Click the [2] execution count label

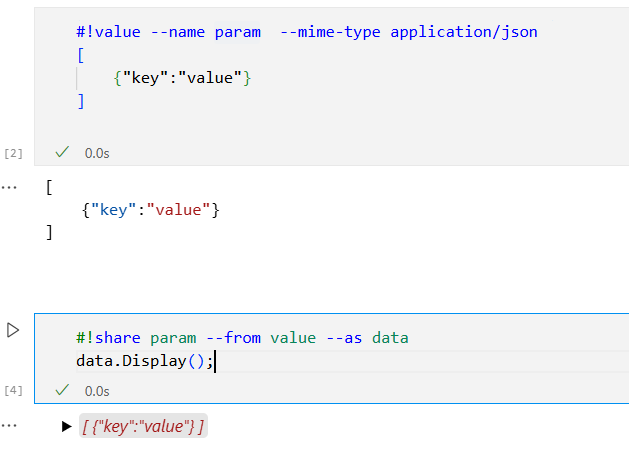13,153
